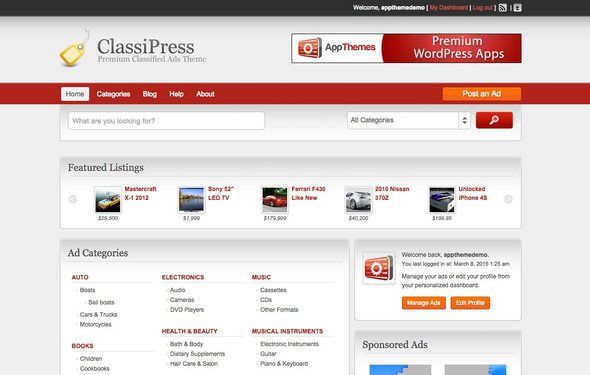Open the Cars & Trucks subcategory
Viewport: 590px width, 375px height.
coord(99,314)
